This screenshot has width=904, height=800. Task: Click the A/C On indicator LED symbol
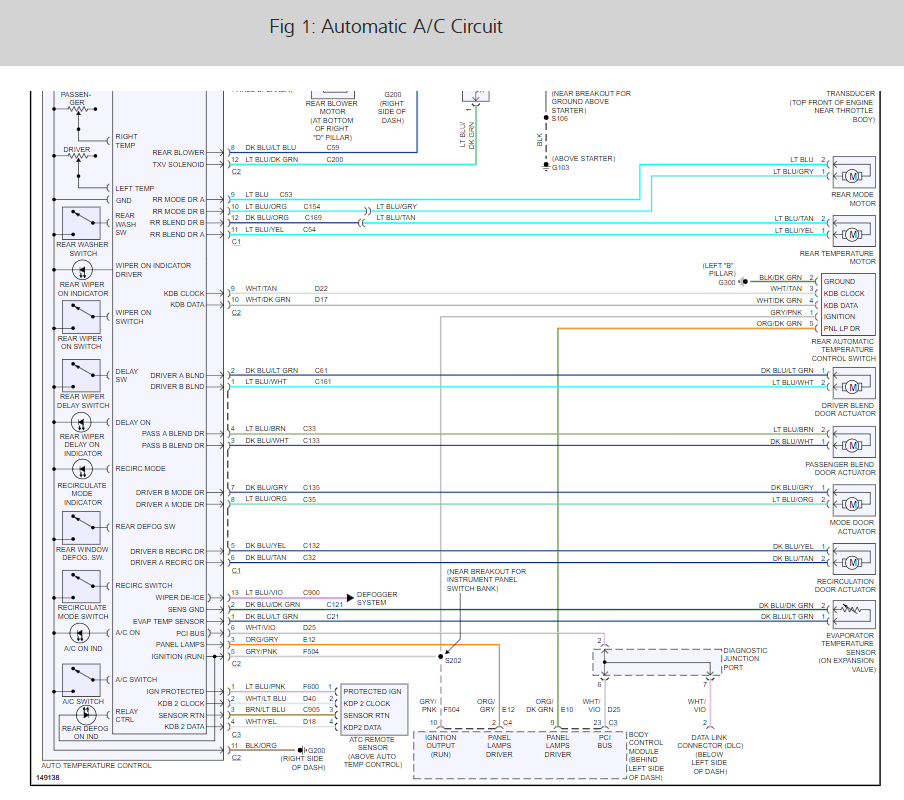tap(83, 634)
